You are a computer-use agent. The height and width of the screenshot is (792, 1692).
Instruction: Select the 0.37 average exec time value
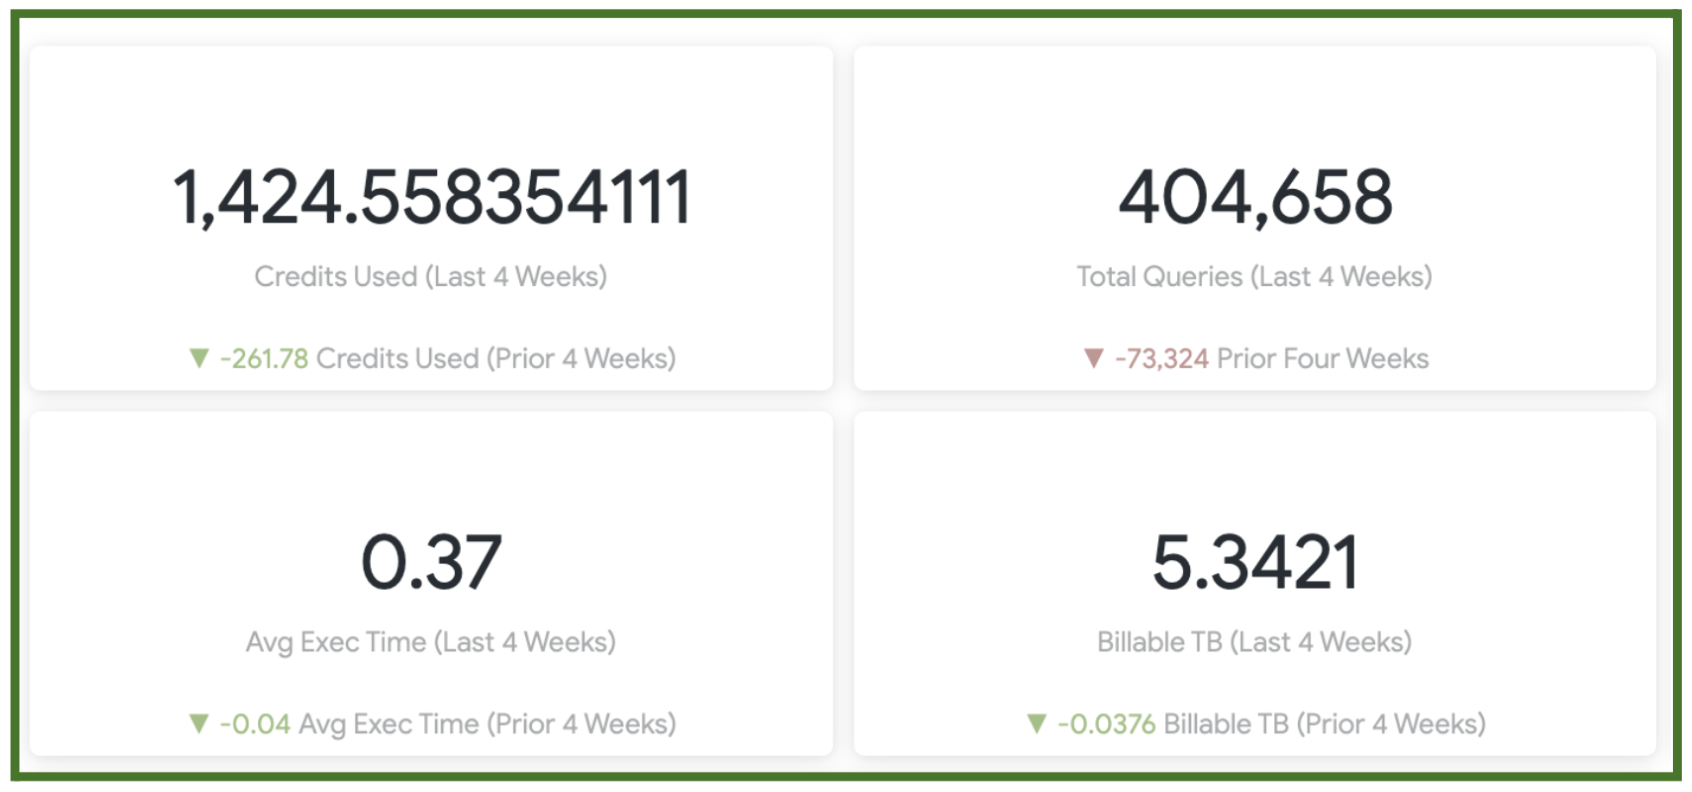click(x=431, y=562)
